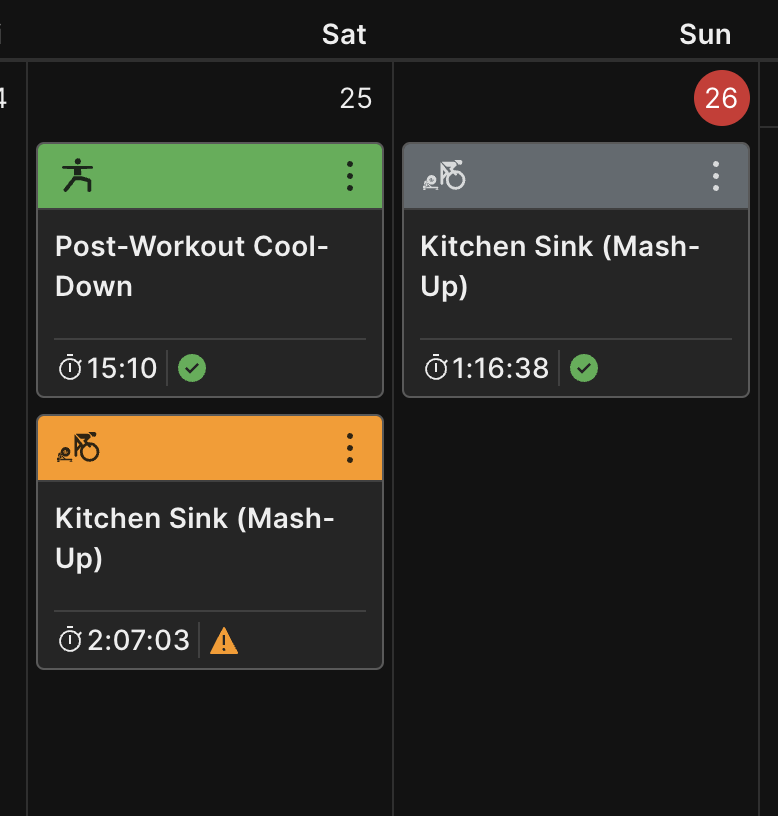Click the cycling icon on gray Sunday card
The height and width of the screenshot is (816, 778).
(444, 175)
